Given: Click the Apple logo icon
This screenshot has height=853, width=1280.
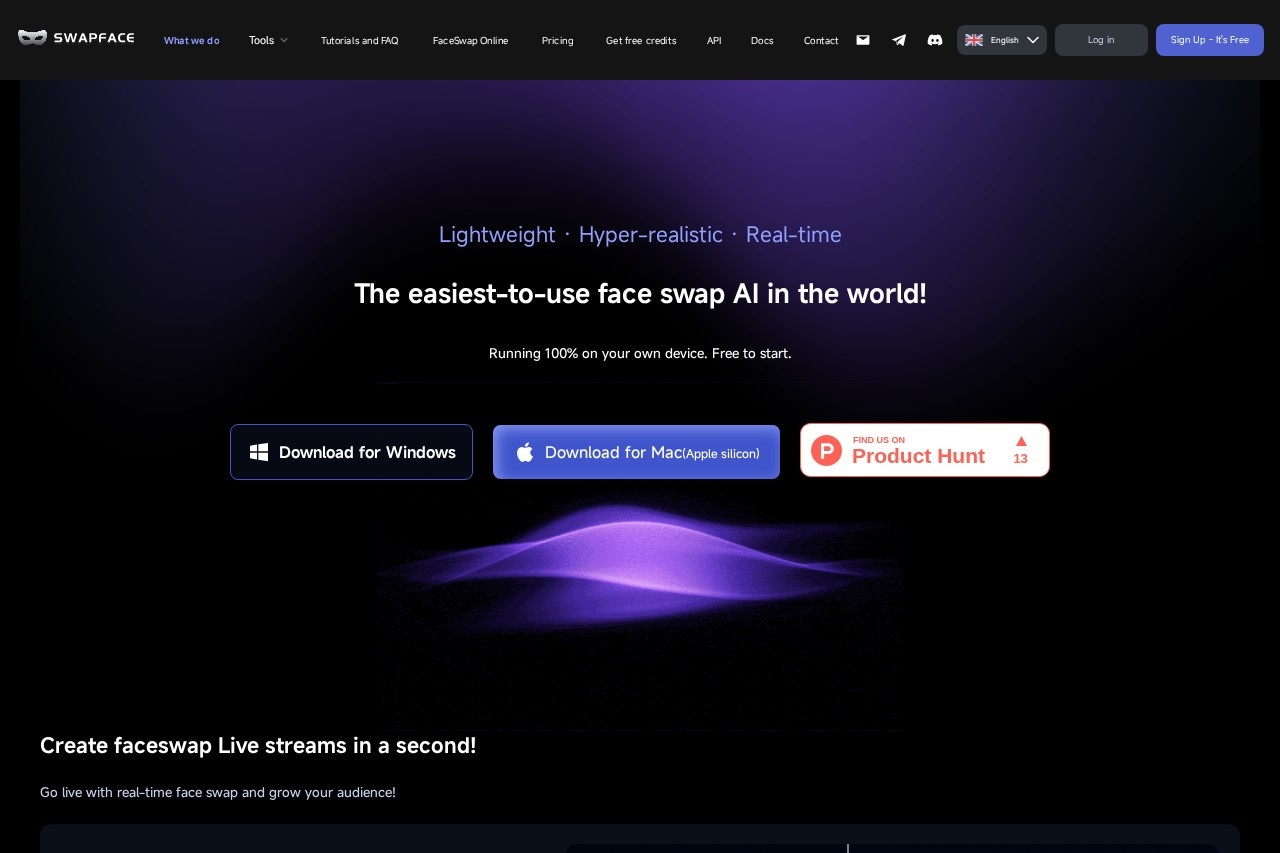Looking at the screenshot, I should pyautogui.click(x=525, y=452).
